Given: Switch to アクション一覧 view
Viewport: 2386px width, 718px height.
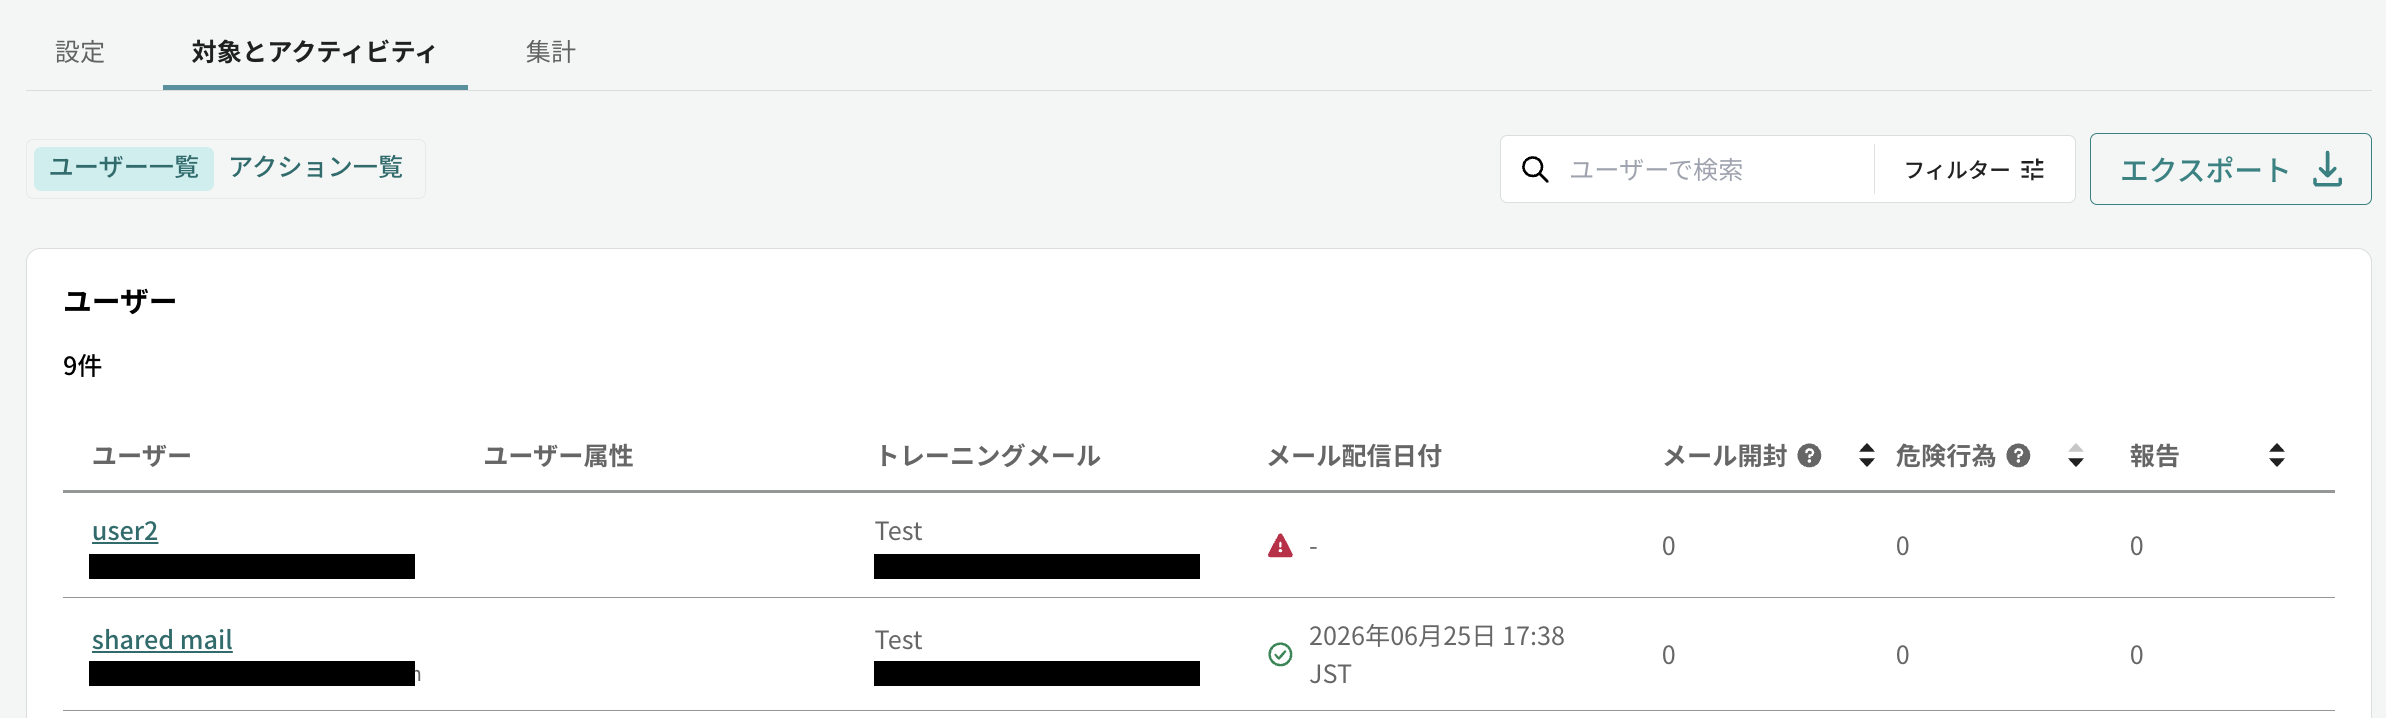Looking at the screenshot, I should (x=316, y=168).
